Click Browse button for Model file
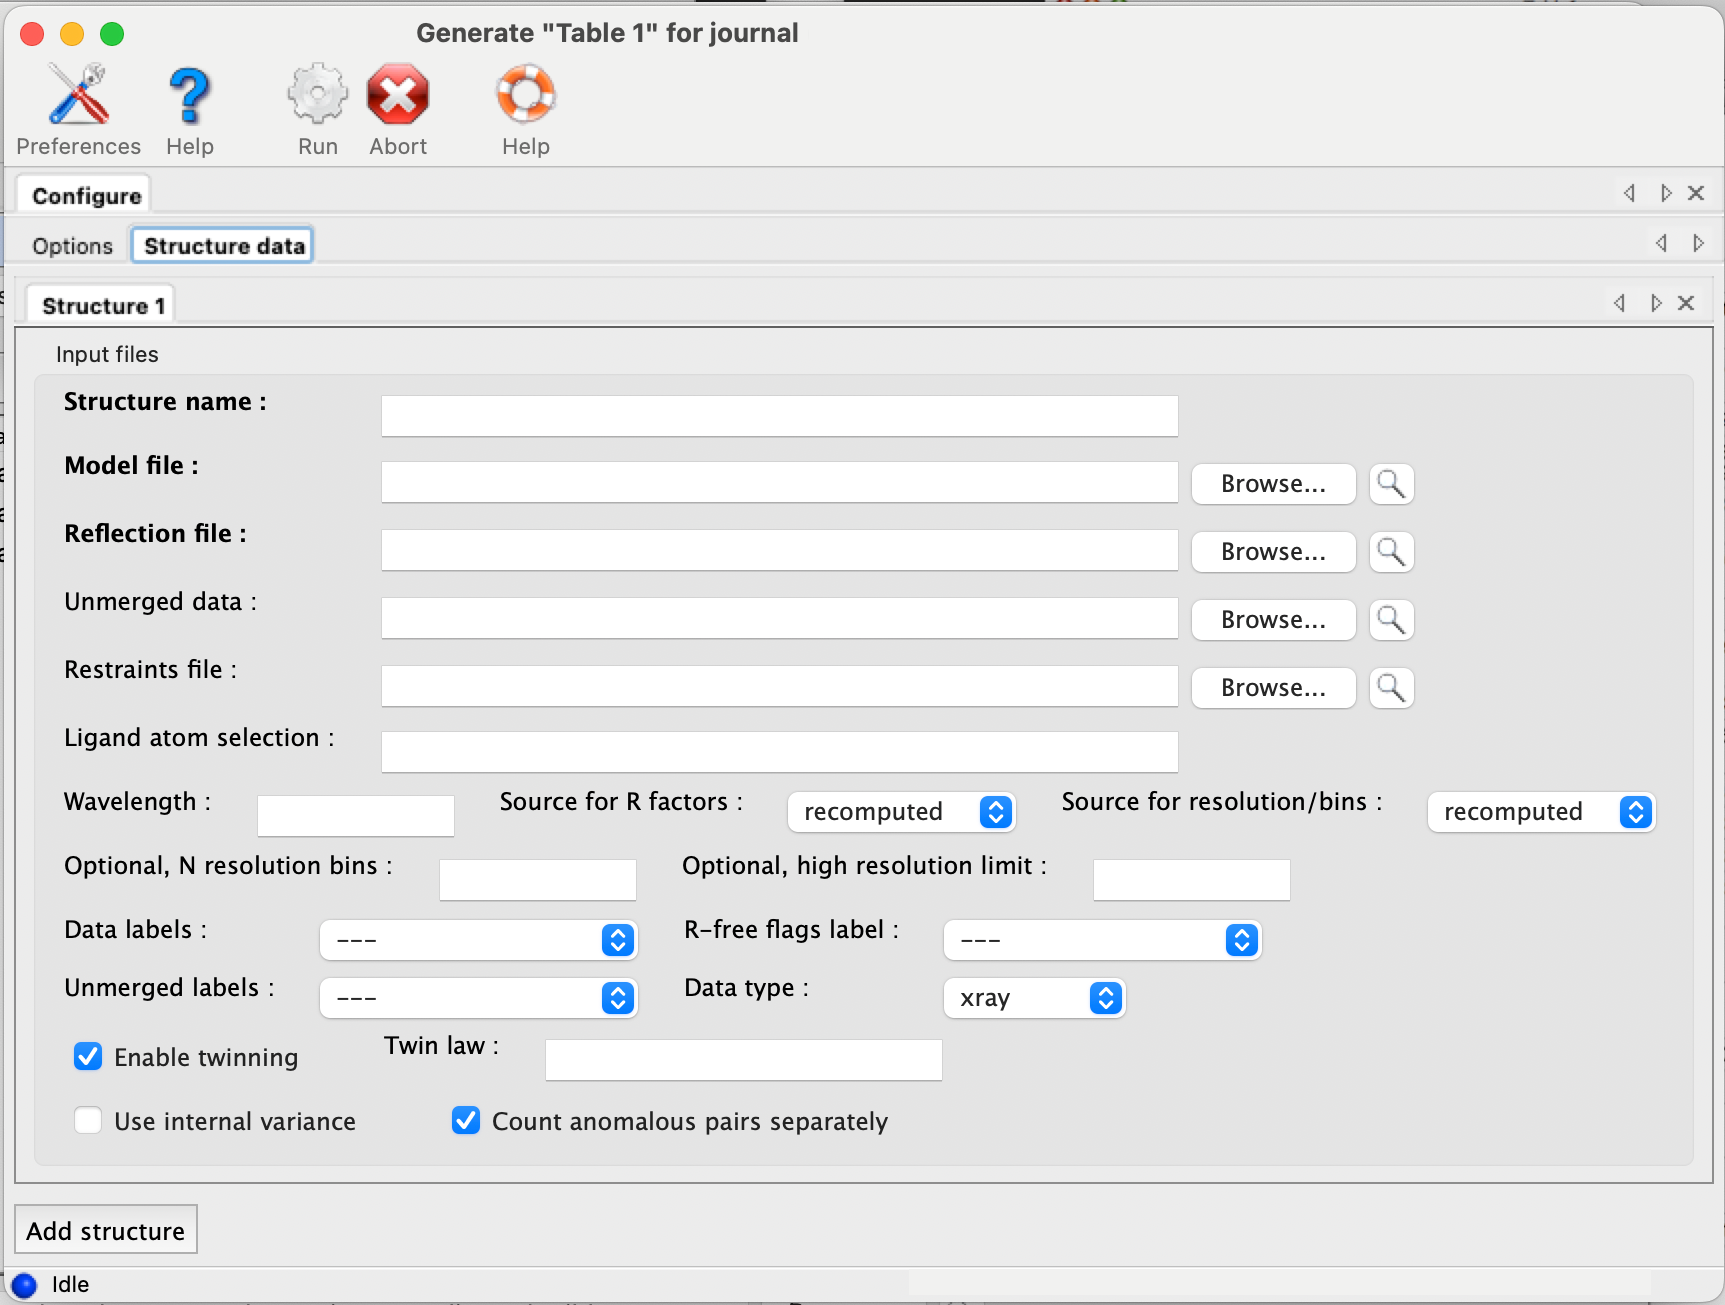 (1273, 484)
